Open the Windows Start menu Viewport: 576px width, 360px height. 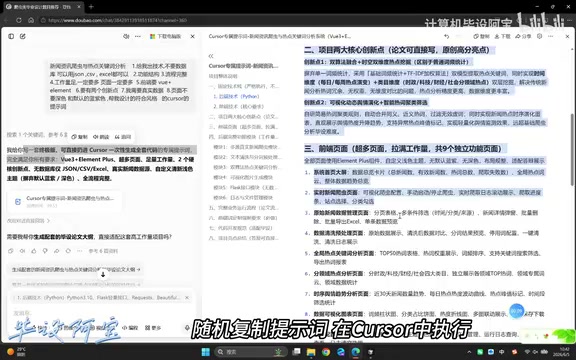205,352
